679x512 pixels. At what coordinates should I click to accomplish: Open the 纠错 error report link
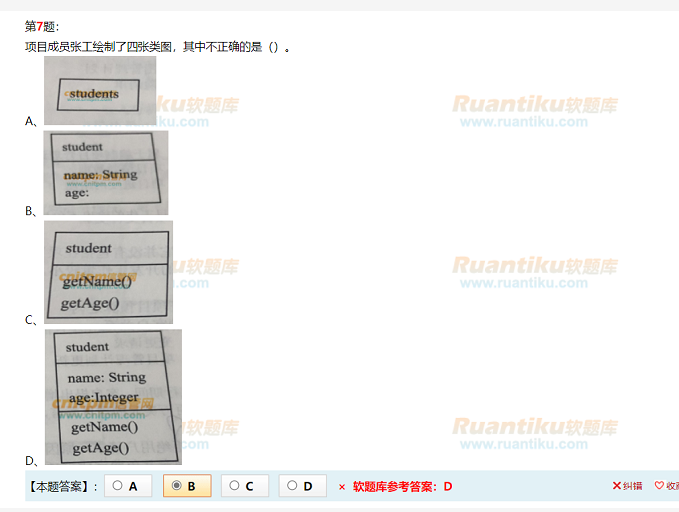pos(632,486)
